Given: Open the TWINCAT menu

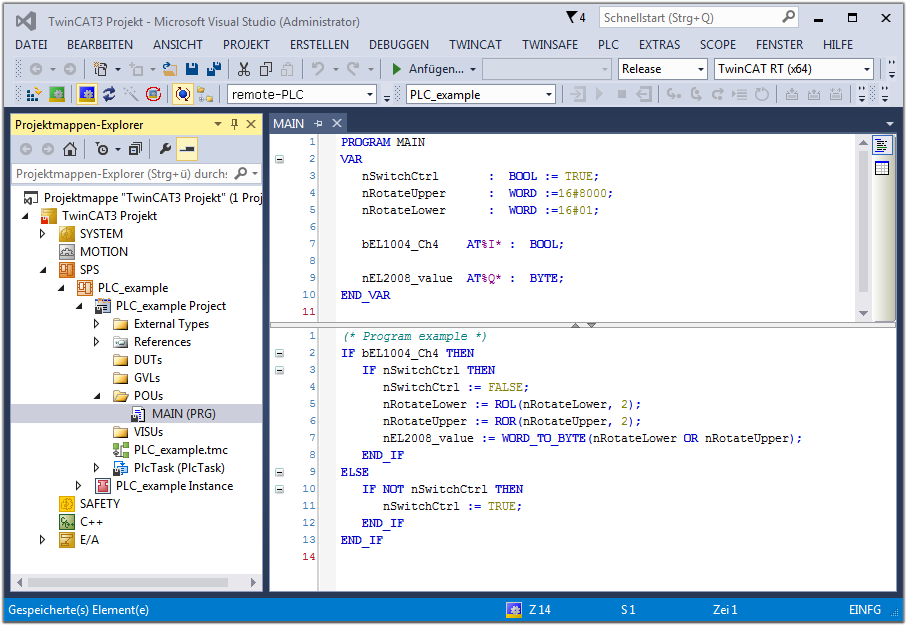Looking at the screenshot, I should (475, 44).
